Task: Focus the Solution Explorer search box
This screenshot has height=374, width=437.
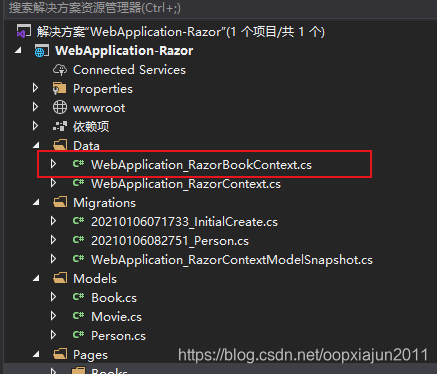Action: (220, 8)
